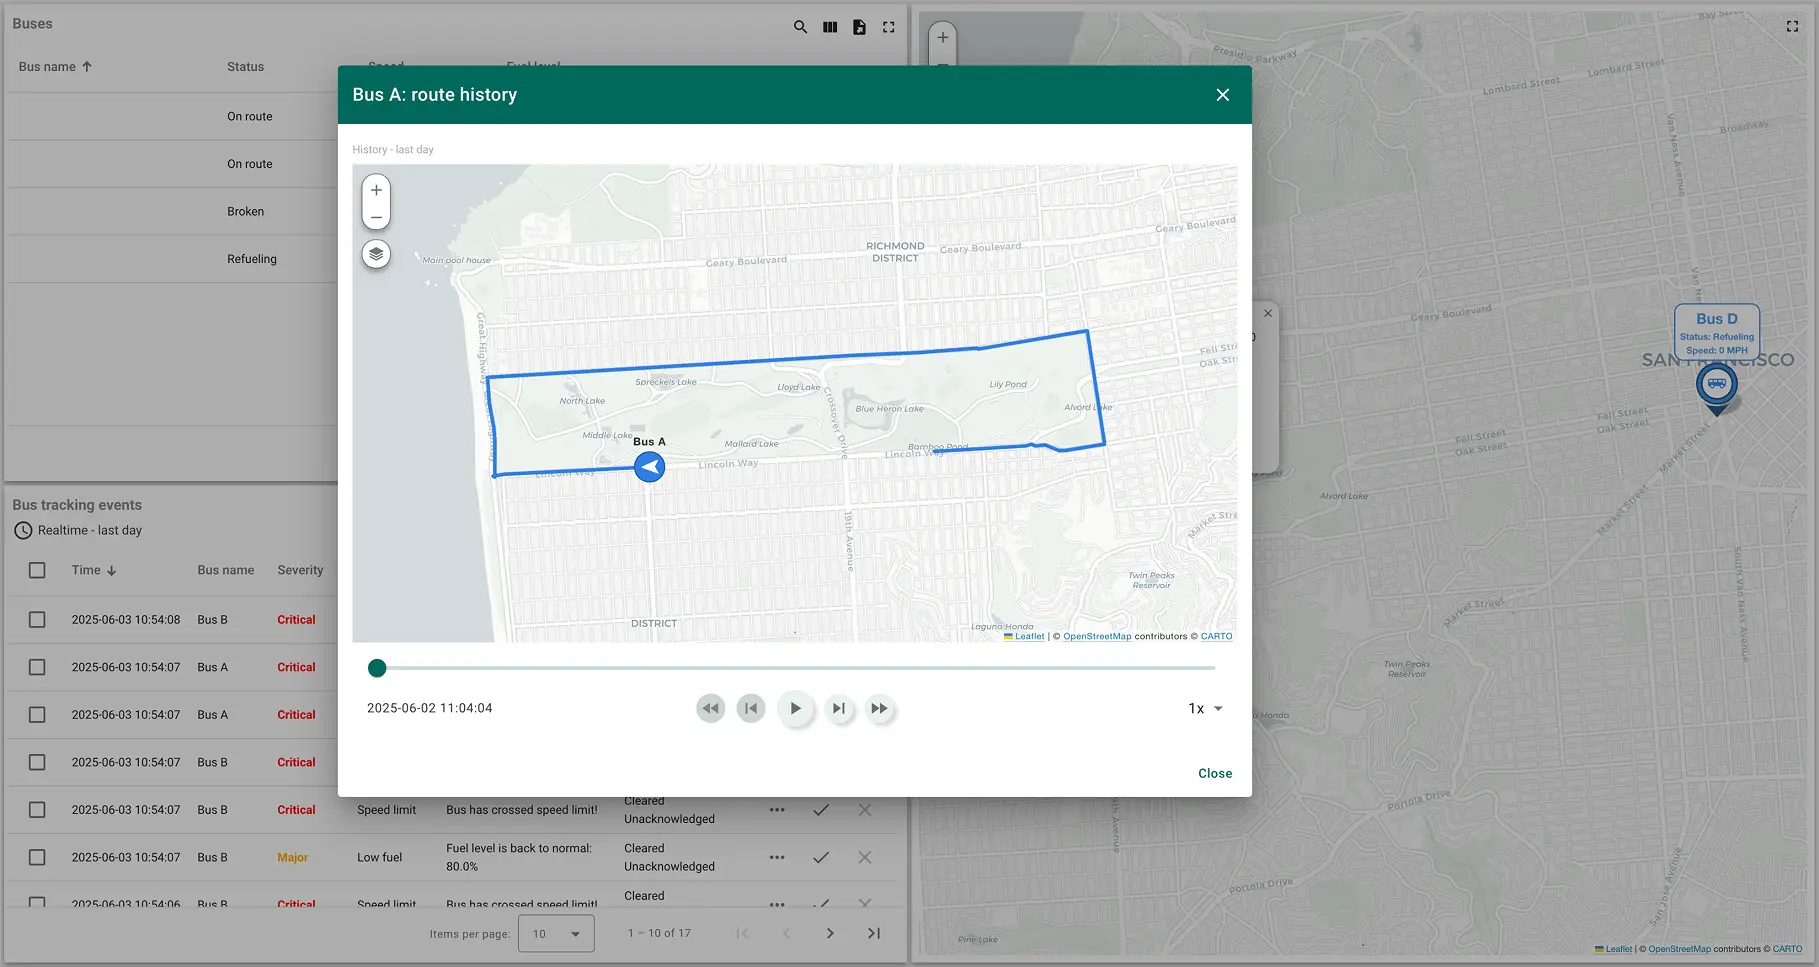Tick the Major Low fuel event checkbox
The image size is (1819, 967).
point(37,857)
